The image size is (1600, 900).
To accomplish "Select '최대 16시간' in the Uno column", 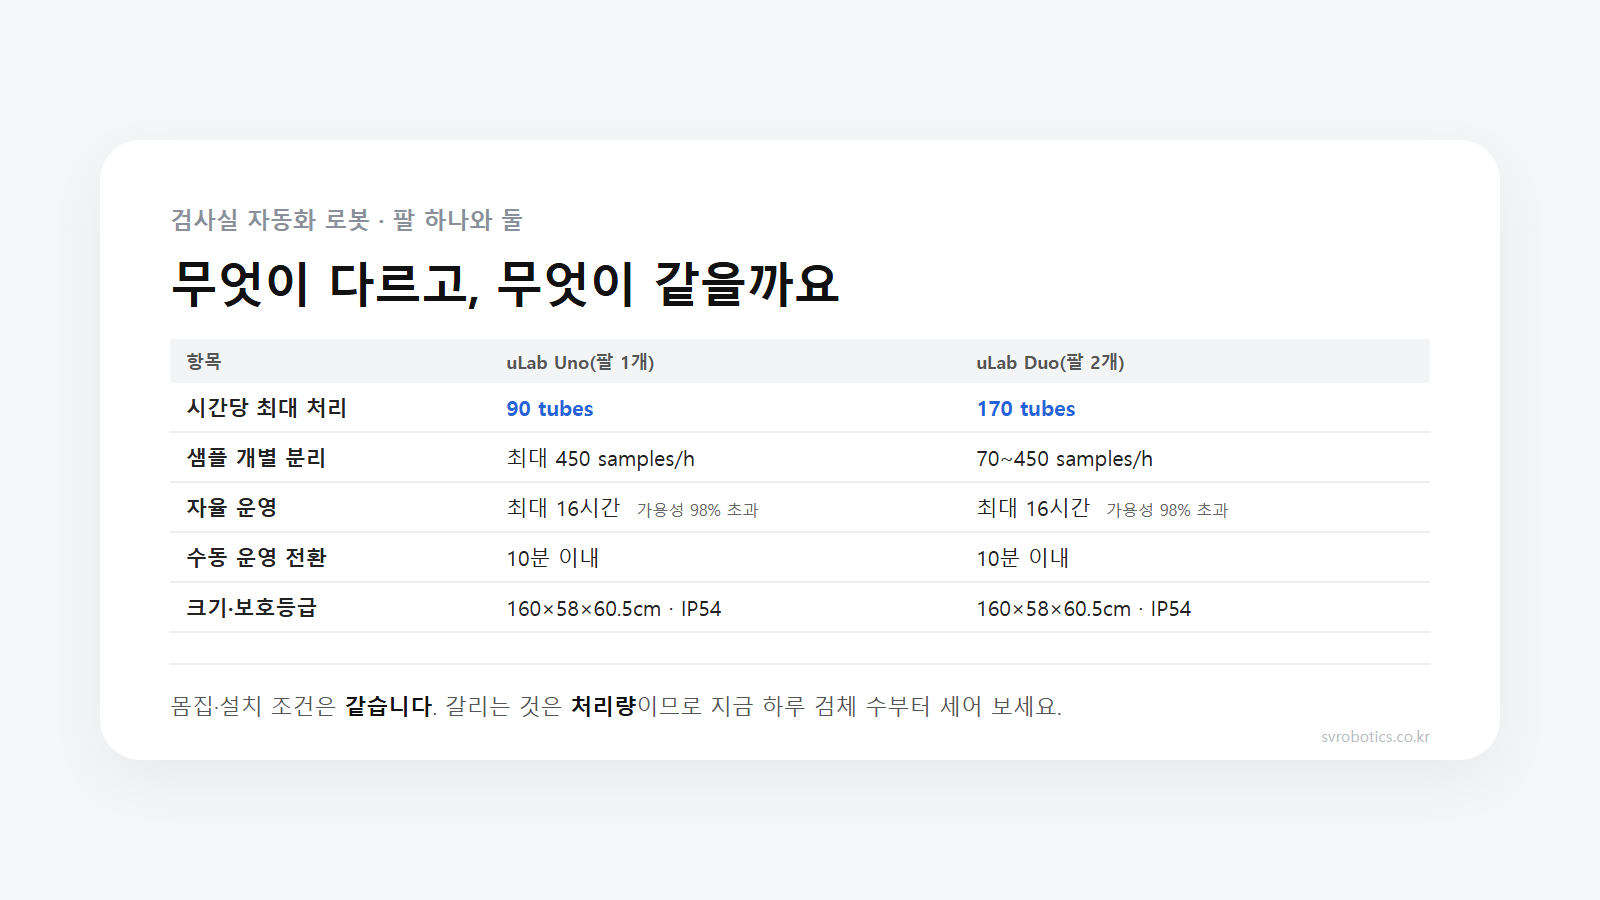I will (563, 508).
